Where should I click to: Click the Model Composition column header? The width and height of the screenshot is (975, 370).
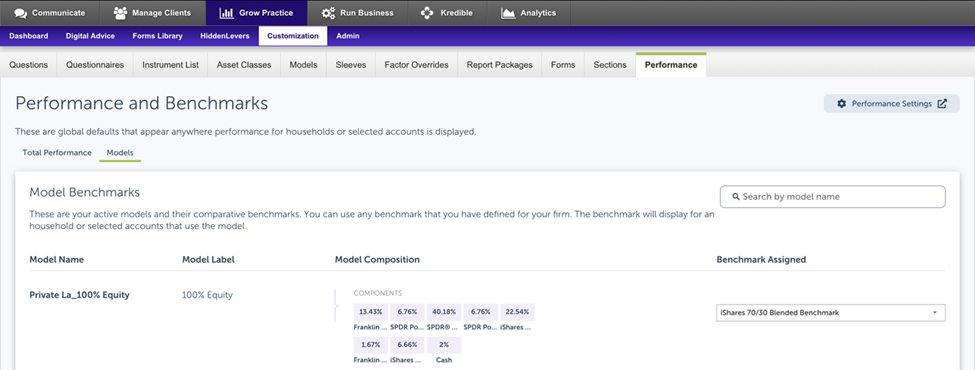pyautogui.click(x=377, y=259)
